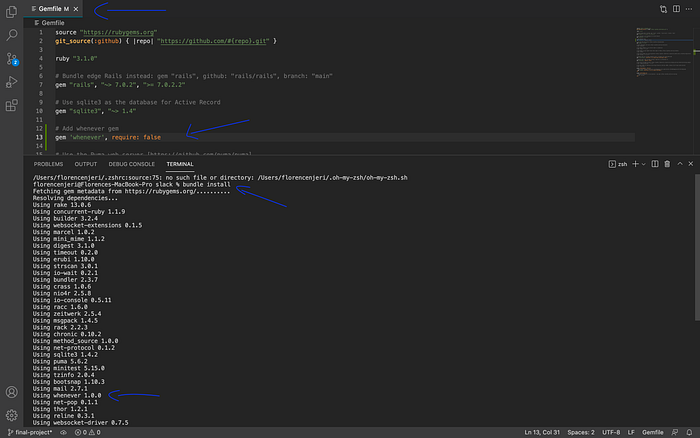The width and height of the screenshot is (700, 438).
Task: Open the terminal launch profile dropdown arrow
Action: tap(643, 164)
